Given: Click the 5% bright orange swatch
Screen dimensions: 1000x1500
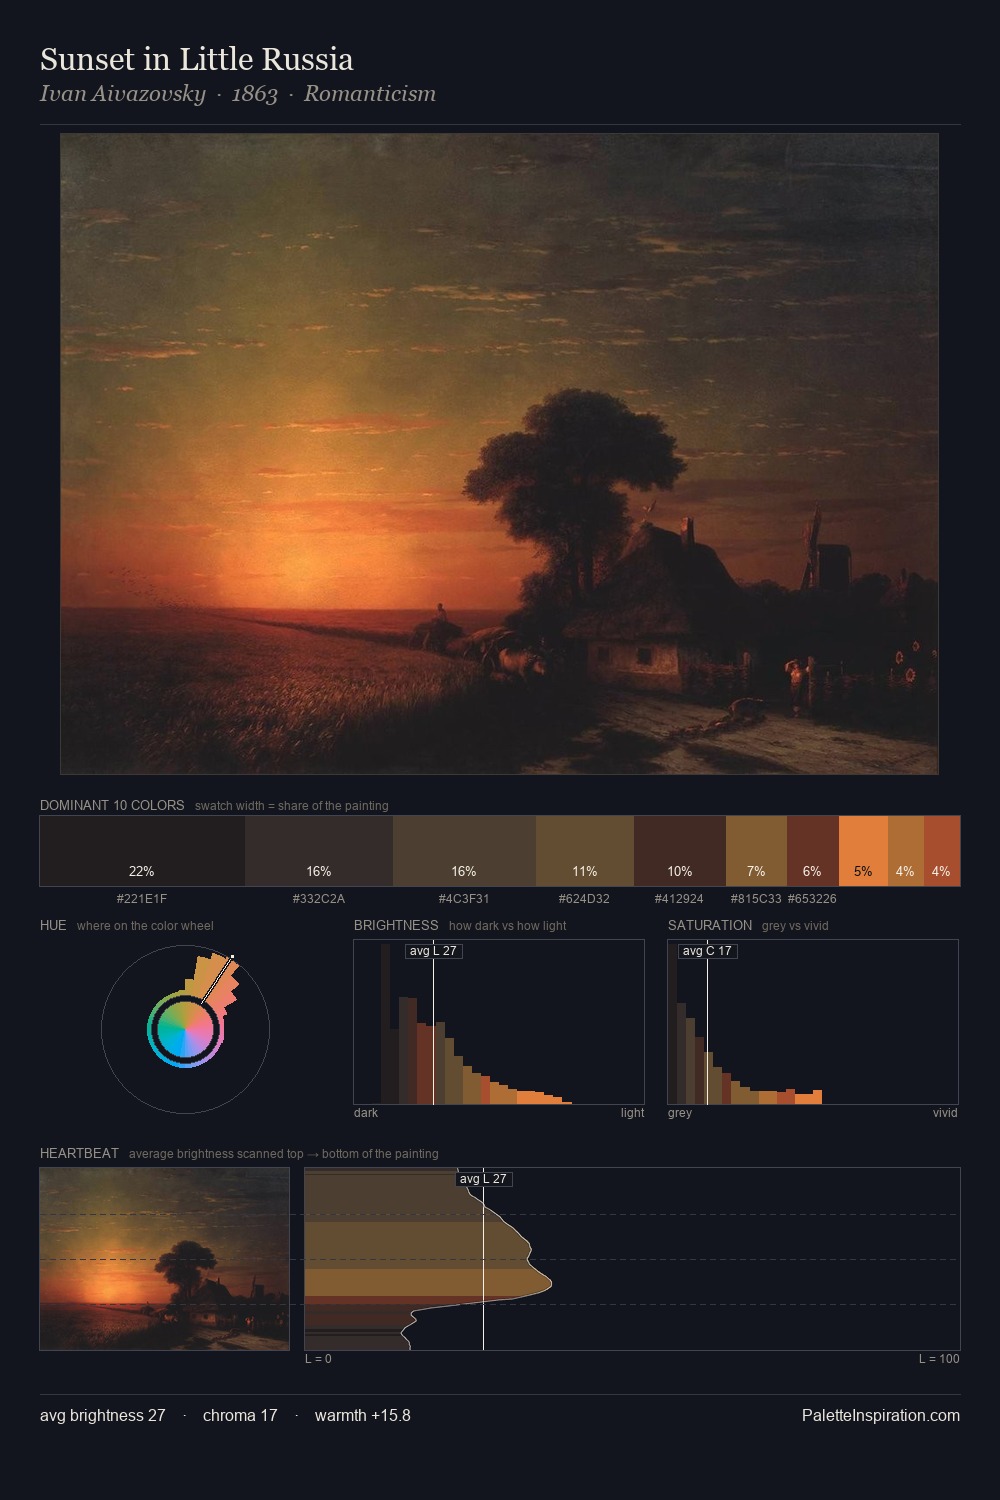Looking at the screenshot, I should point(863,851).
